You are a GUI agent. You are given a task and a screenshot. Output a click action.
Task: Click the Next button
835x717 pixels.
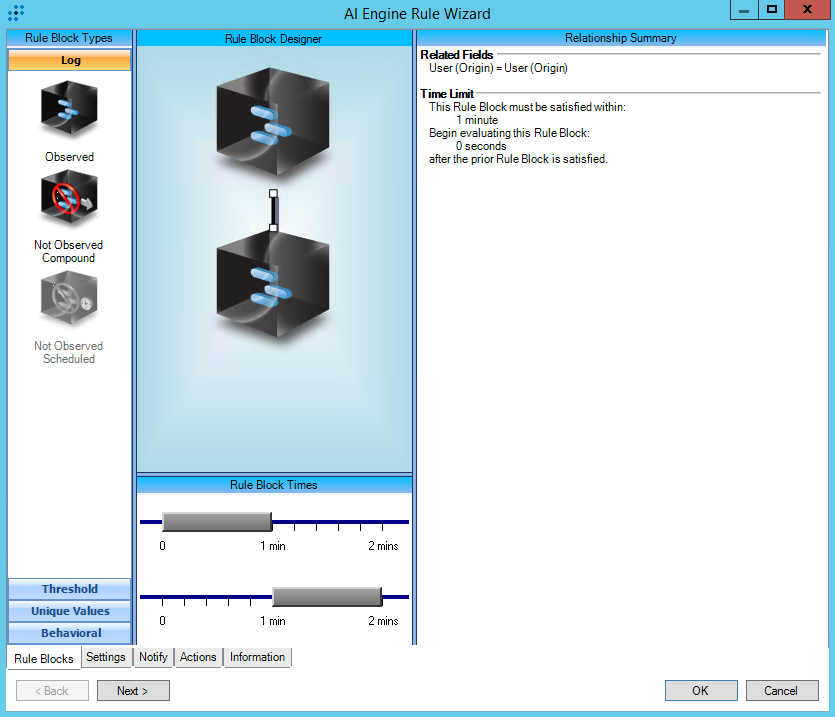click(x=133, y=691)
